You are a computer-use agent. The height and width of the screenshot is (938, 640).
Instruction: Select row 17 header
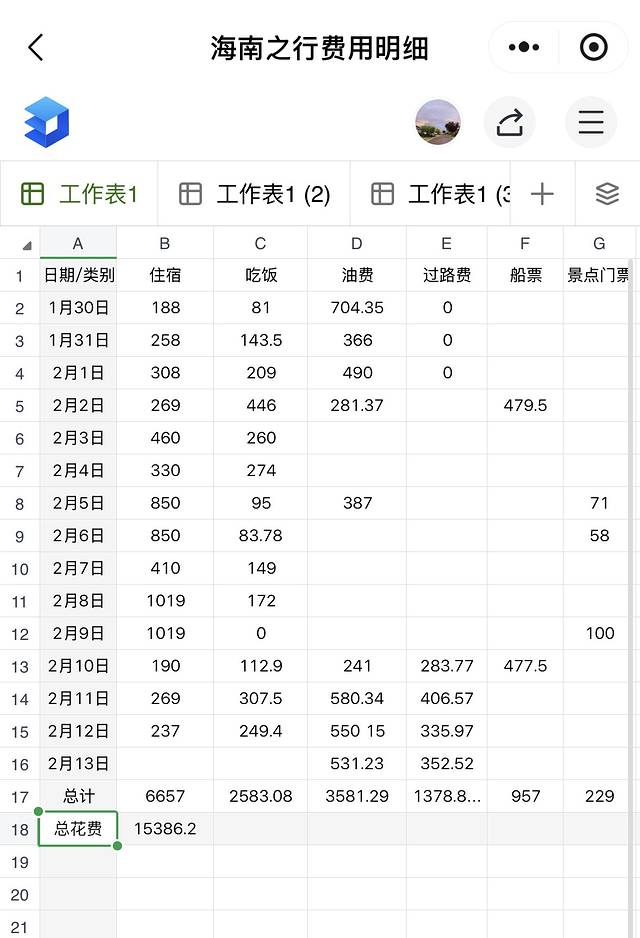pos(20,797)
